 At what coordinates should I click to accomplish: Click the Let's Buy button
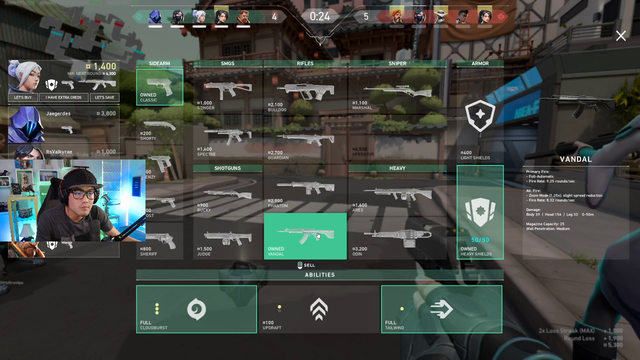click(x=23, y=97)
